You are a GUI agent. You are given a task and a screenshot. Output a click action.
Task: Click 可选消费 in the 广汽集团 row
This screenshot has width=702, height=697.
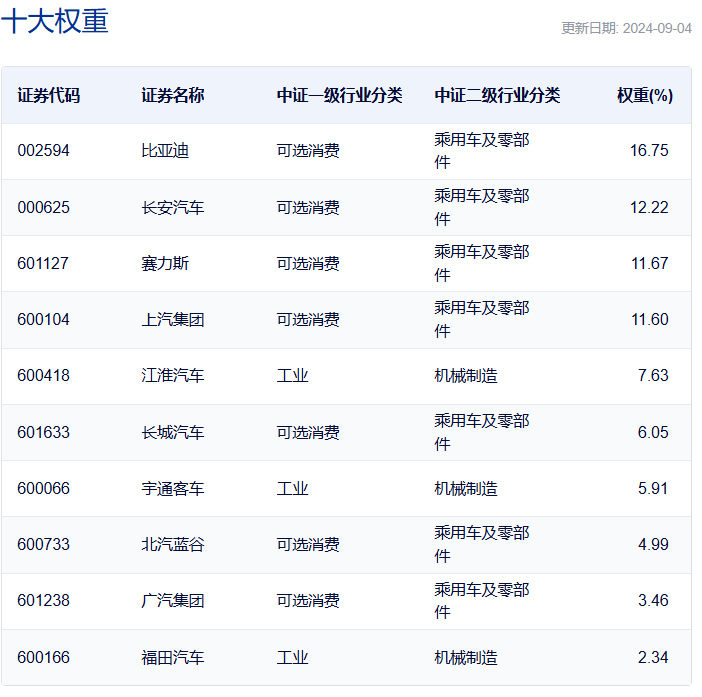tap(308, 601)
